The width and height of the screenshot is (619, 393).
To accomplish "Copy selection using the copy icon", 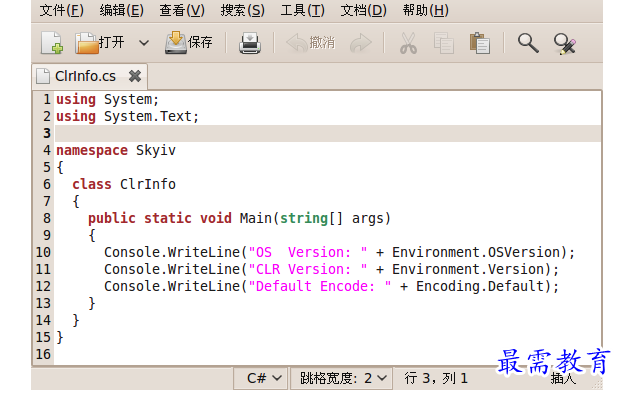I will click(444, 43).
